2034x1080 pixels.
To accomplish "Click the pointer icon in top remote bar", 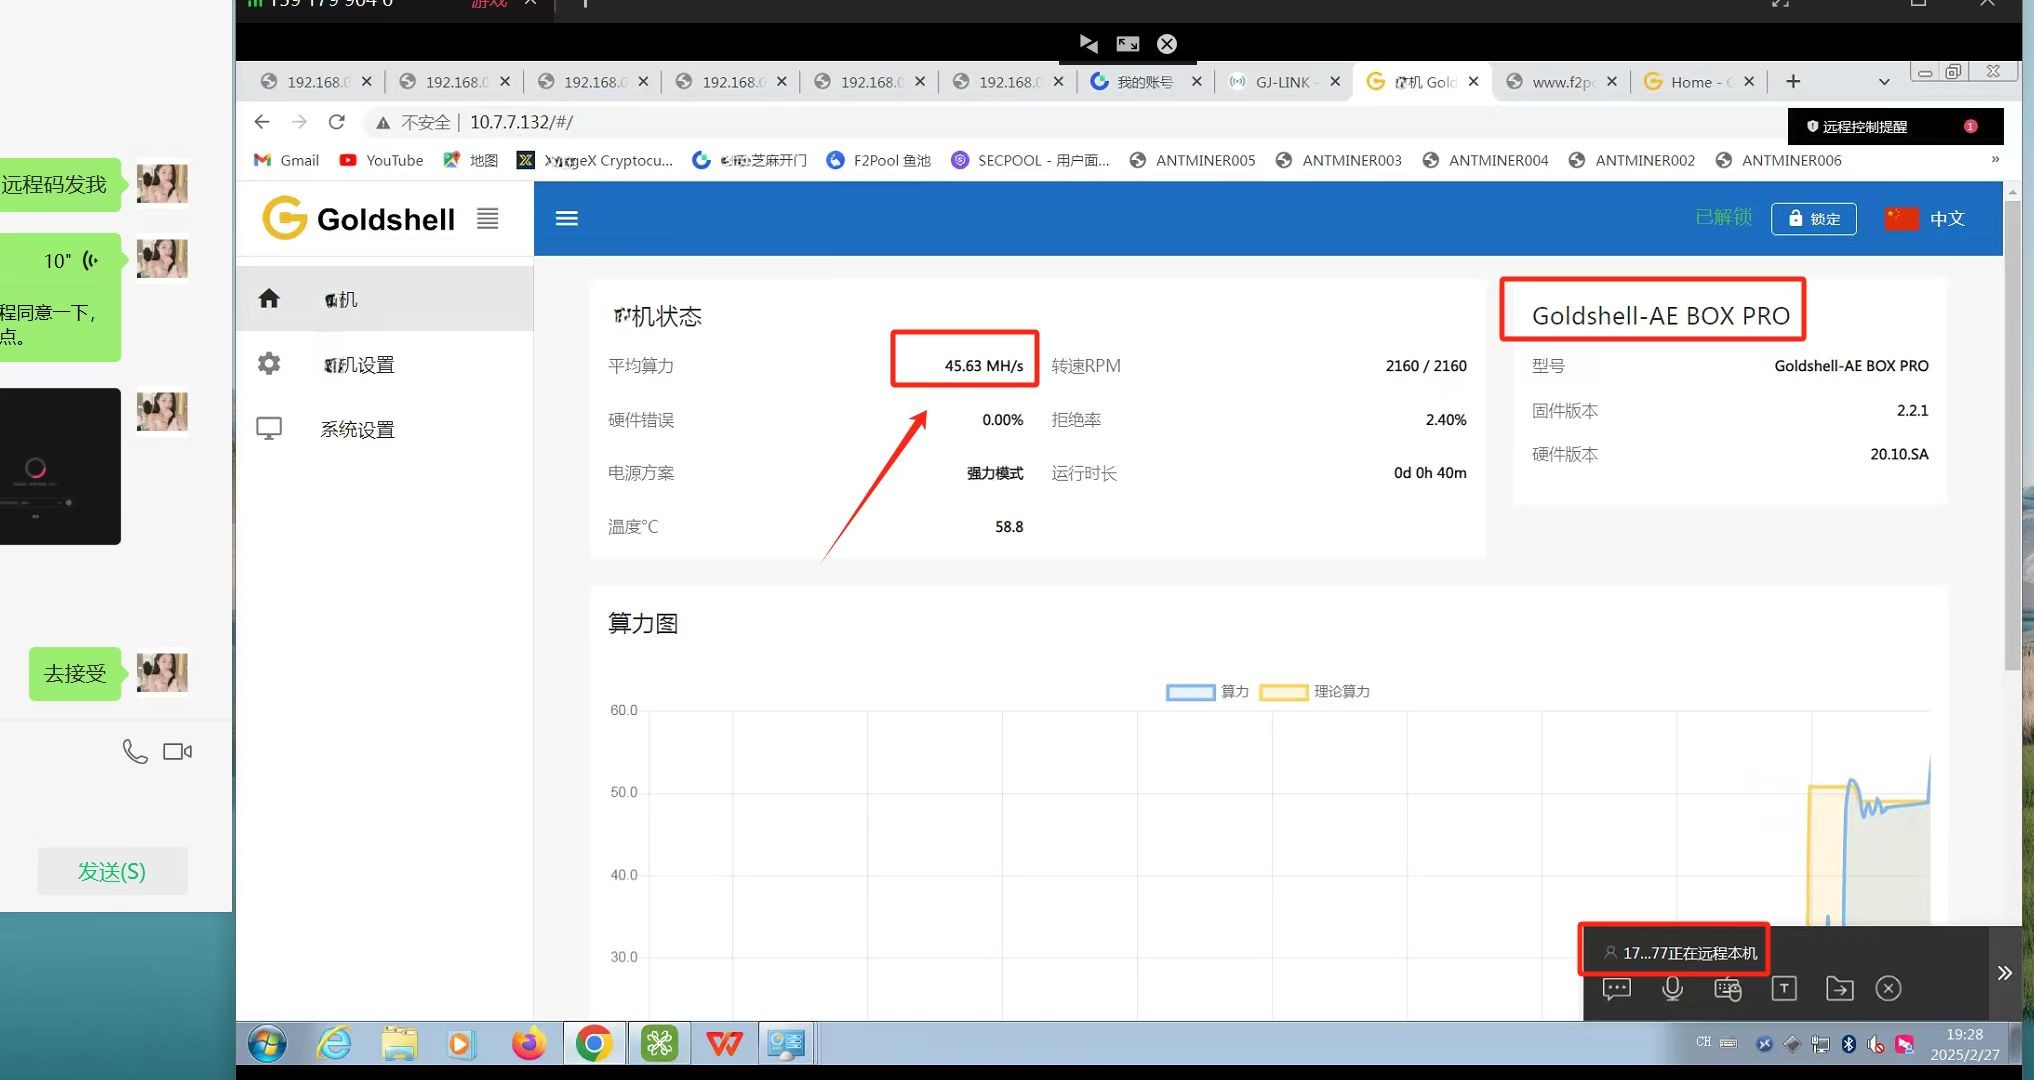I will (x=1089, y=44).
